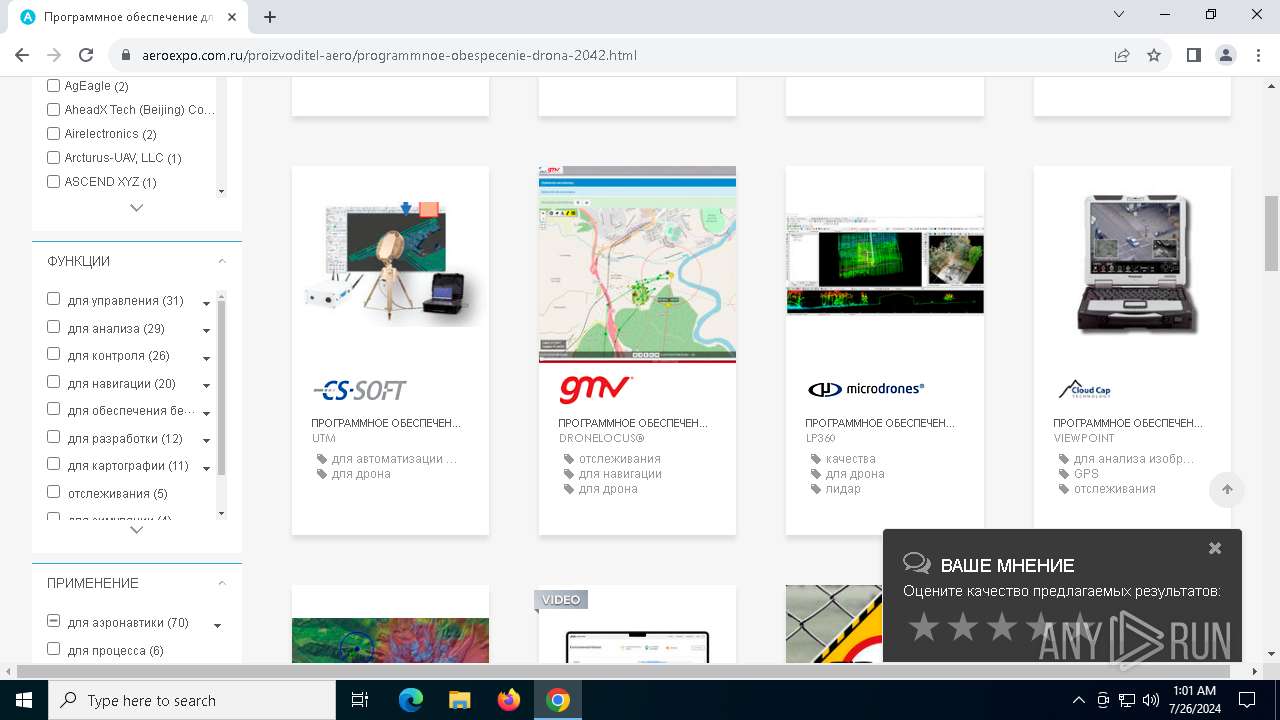Launch Firefox from taskbar

(x=509, y=700)
